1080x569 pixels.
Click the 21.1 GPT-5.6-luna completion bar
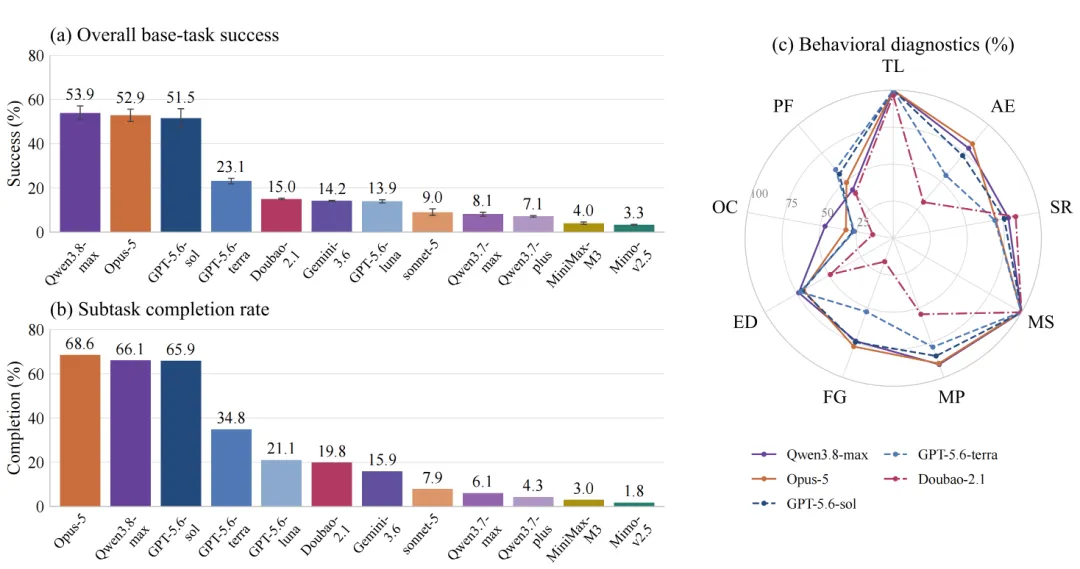click(282, 483)
